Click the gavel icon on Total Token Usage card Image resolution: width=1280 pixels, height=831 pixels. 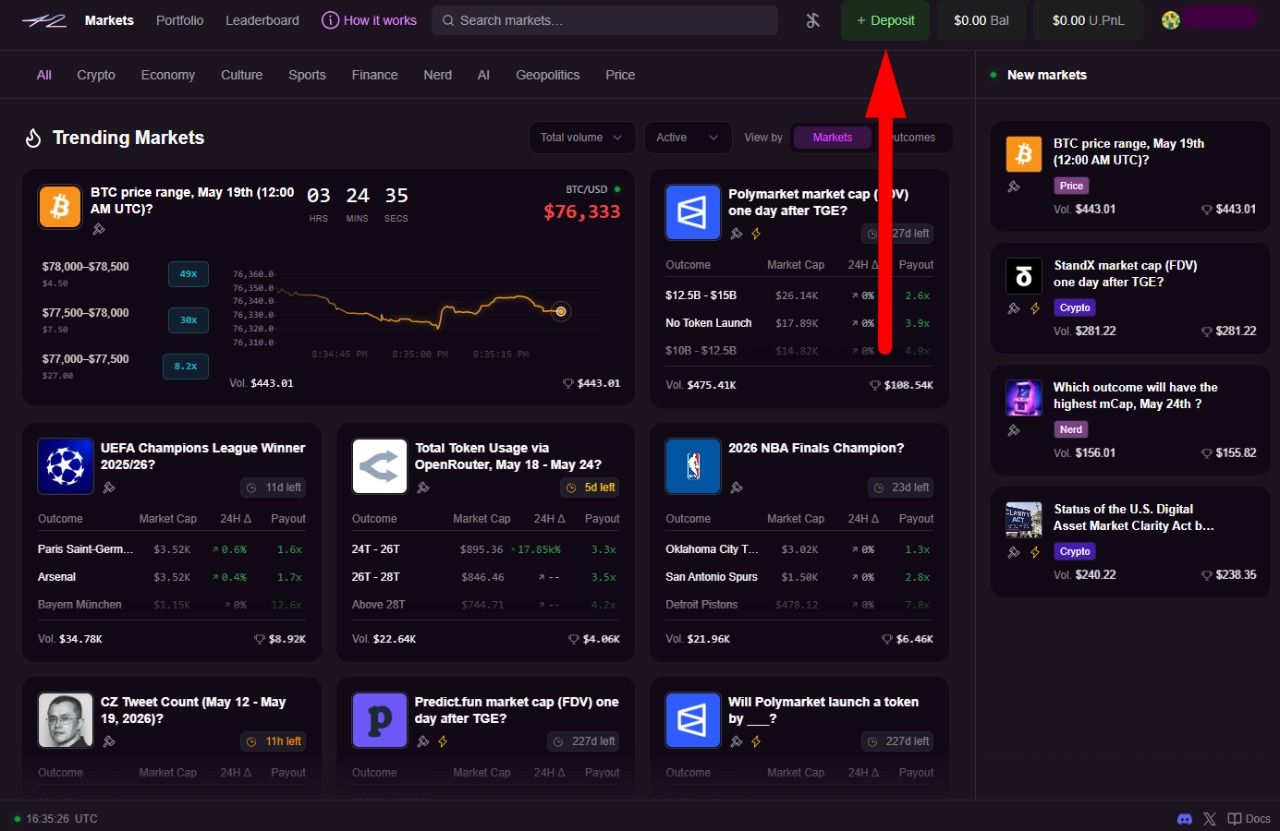(x=423, y=488)
